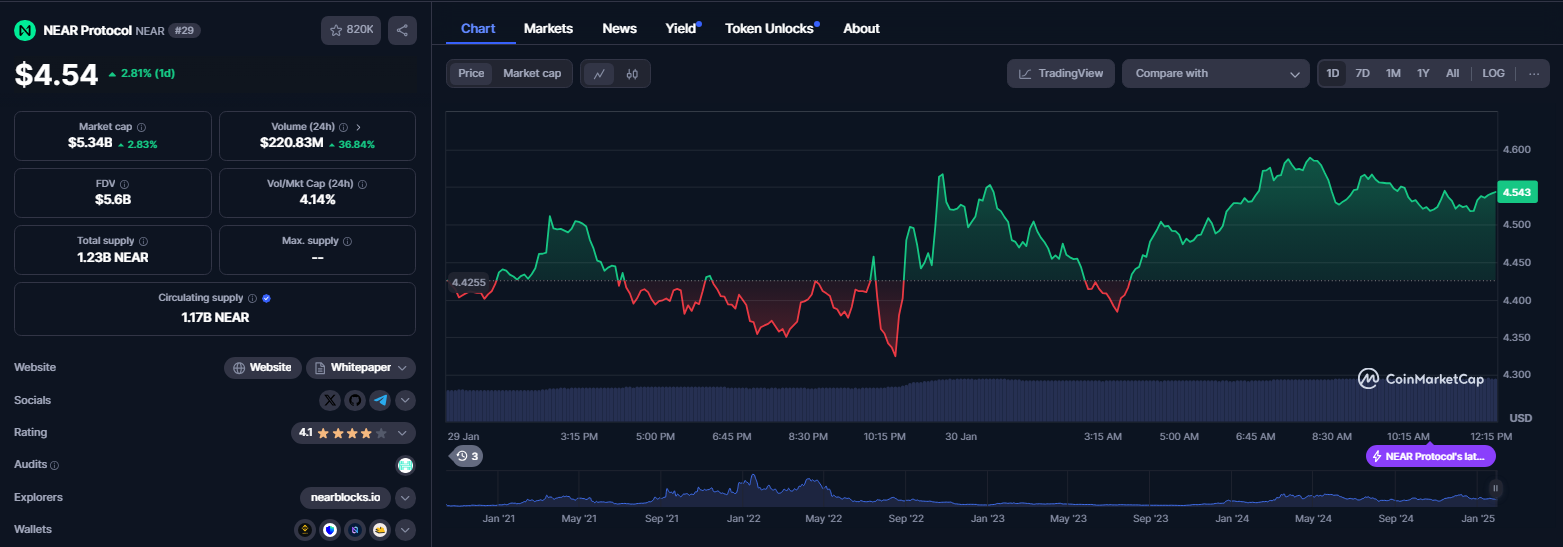
Task: Open the X (Twitter) social link
Action: pyautogui.click(x=330, y=400)
